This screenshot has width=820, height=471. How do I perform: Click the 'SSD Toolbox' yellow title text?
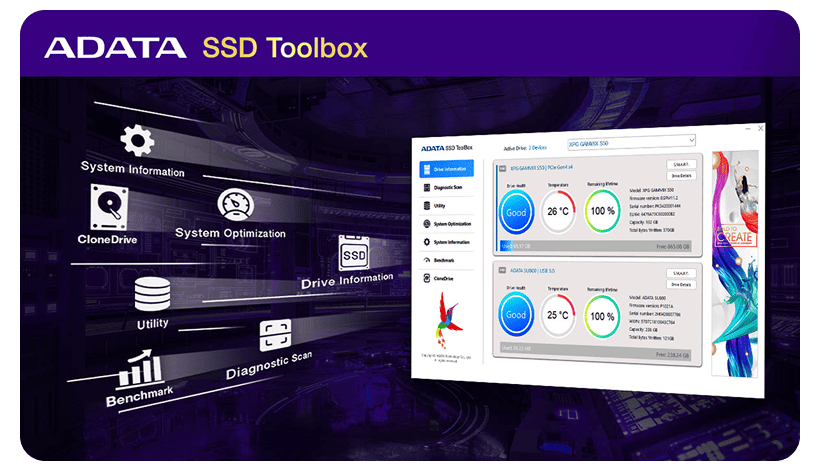[285, 48]
